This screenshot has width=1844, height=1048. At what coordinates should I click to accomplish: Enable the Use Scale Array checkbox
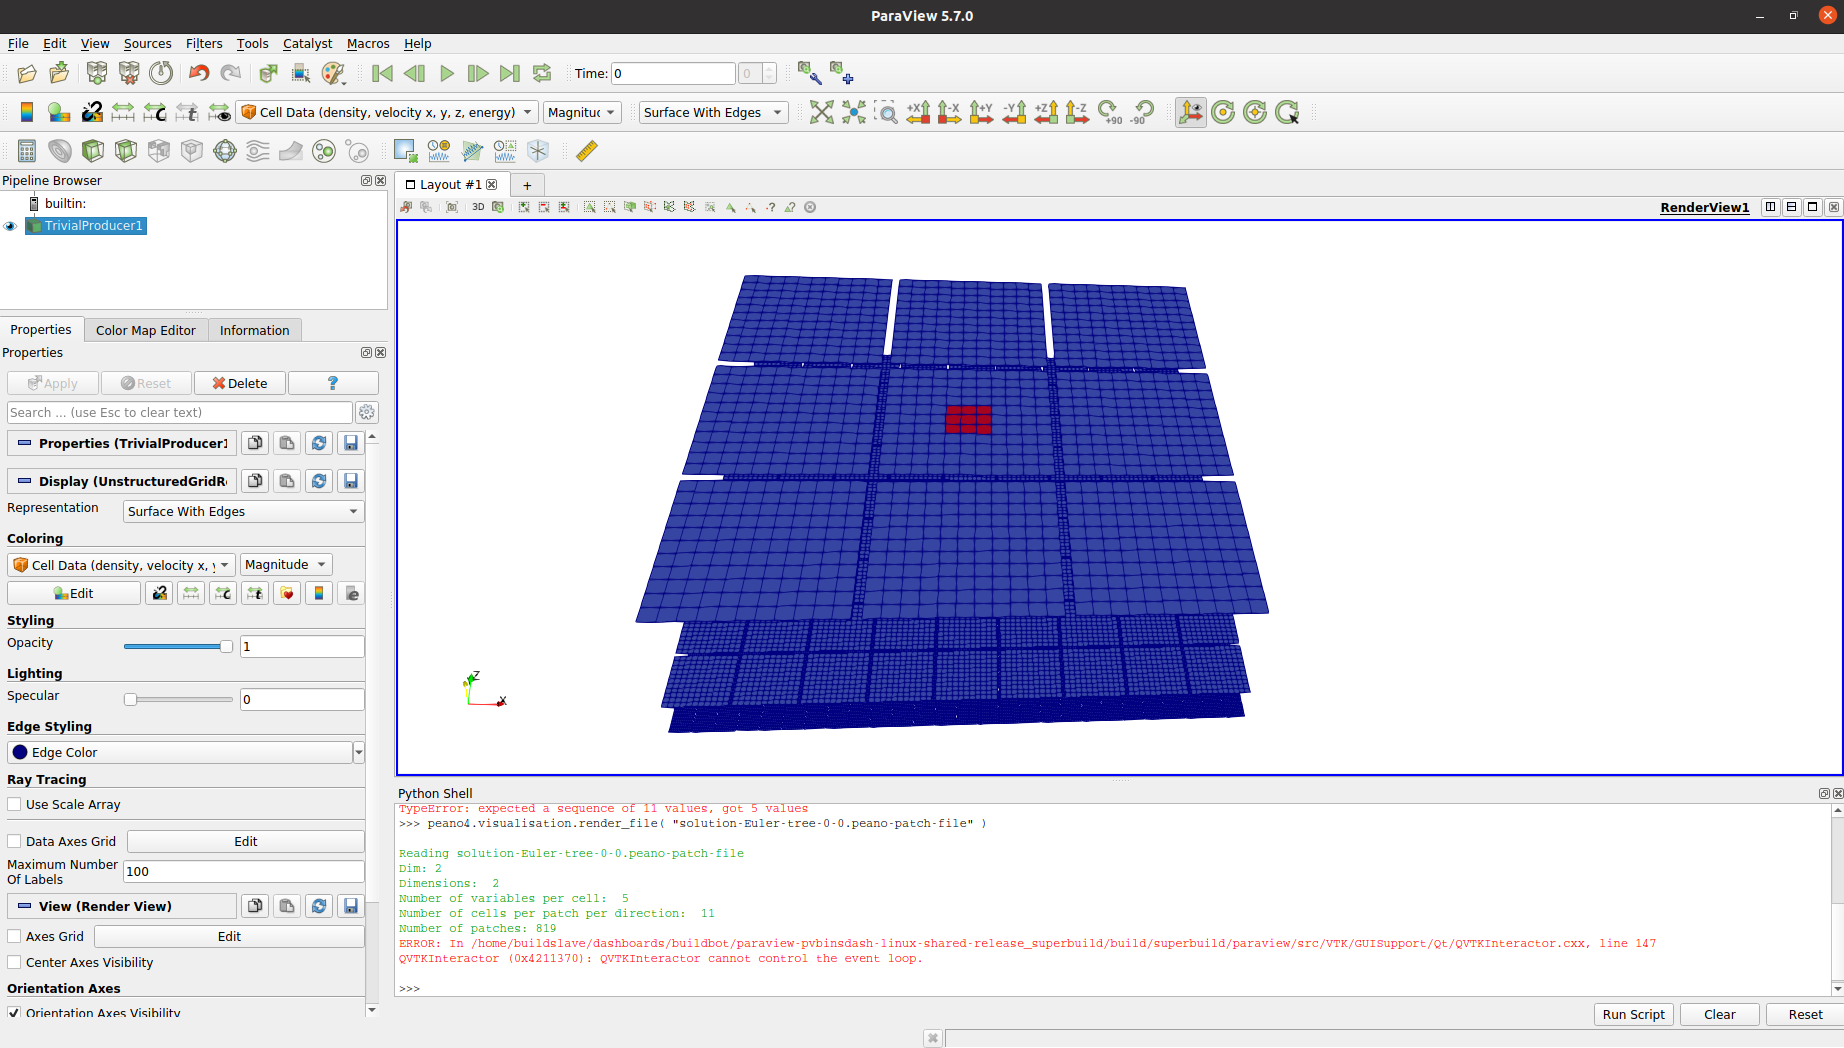pos(14,804)
